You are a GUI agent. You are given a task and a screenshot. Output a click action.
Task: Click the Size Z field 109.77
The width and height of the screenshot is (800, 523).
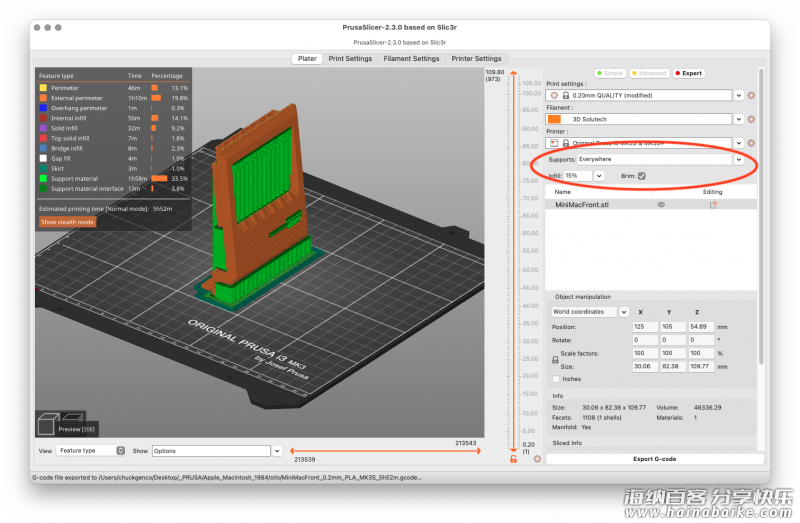701,366
